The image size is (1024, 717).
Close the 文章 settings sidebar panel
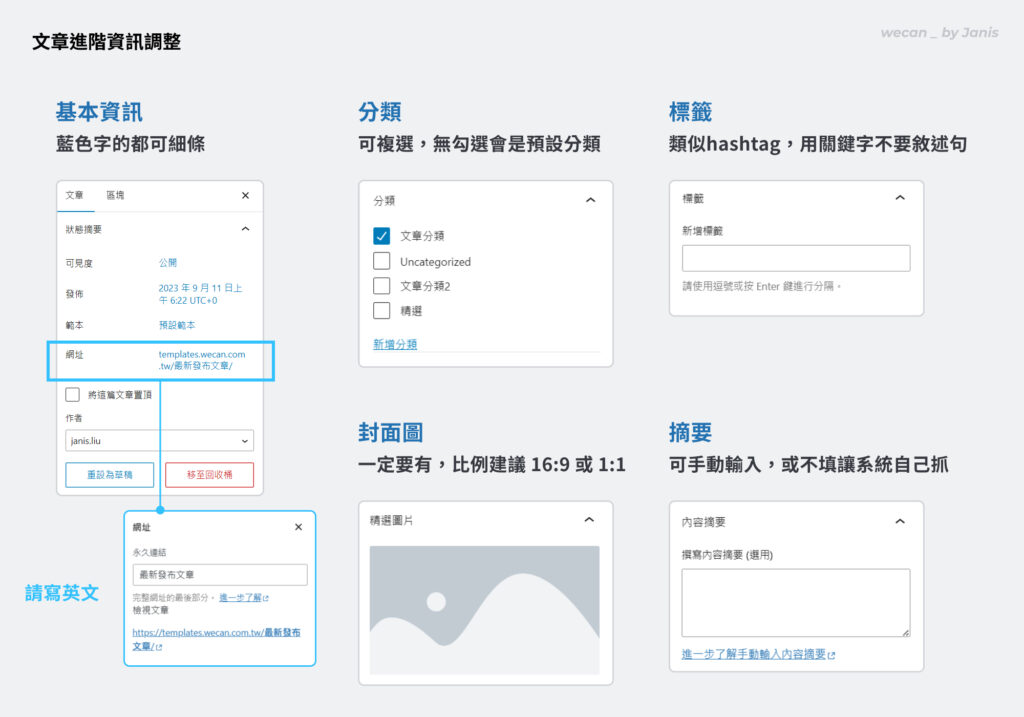point(245,196)
